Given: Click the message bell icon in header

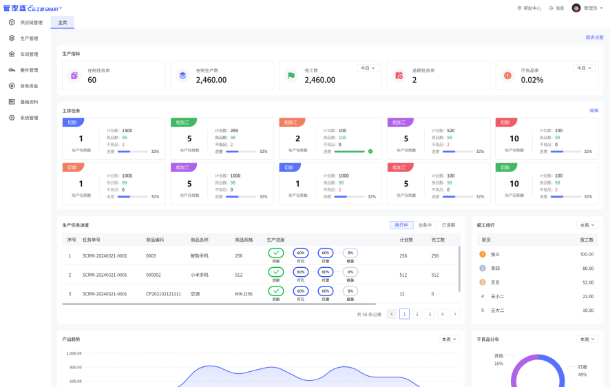Looking at the screenshot, I should (x=551, y=8).
